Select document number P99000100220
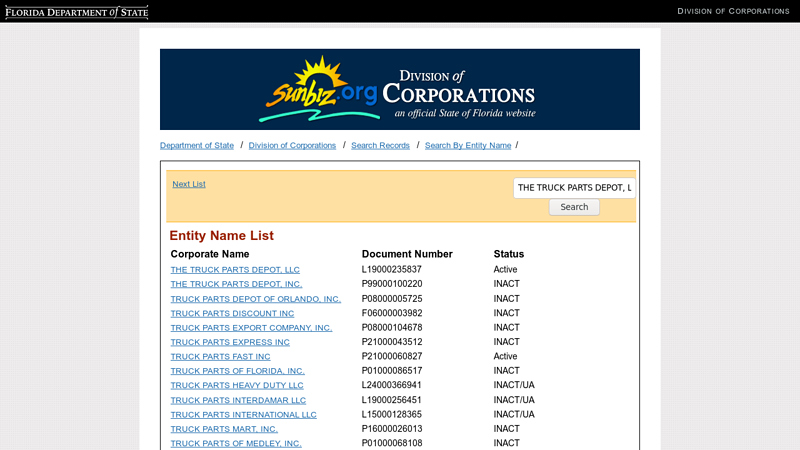This screenshot has height=450, width=800. 392,284
